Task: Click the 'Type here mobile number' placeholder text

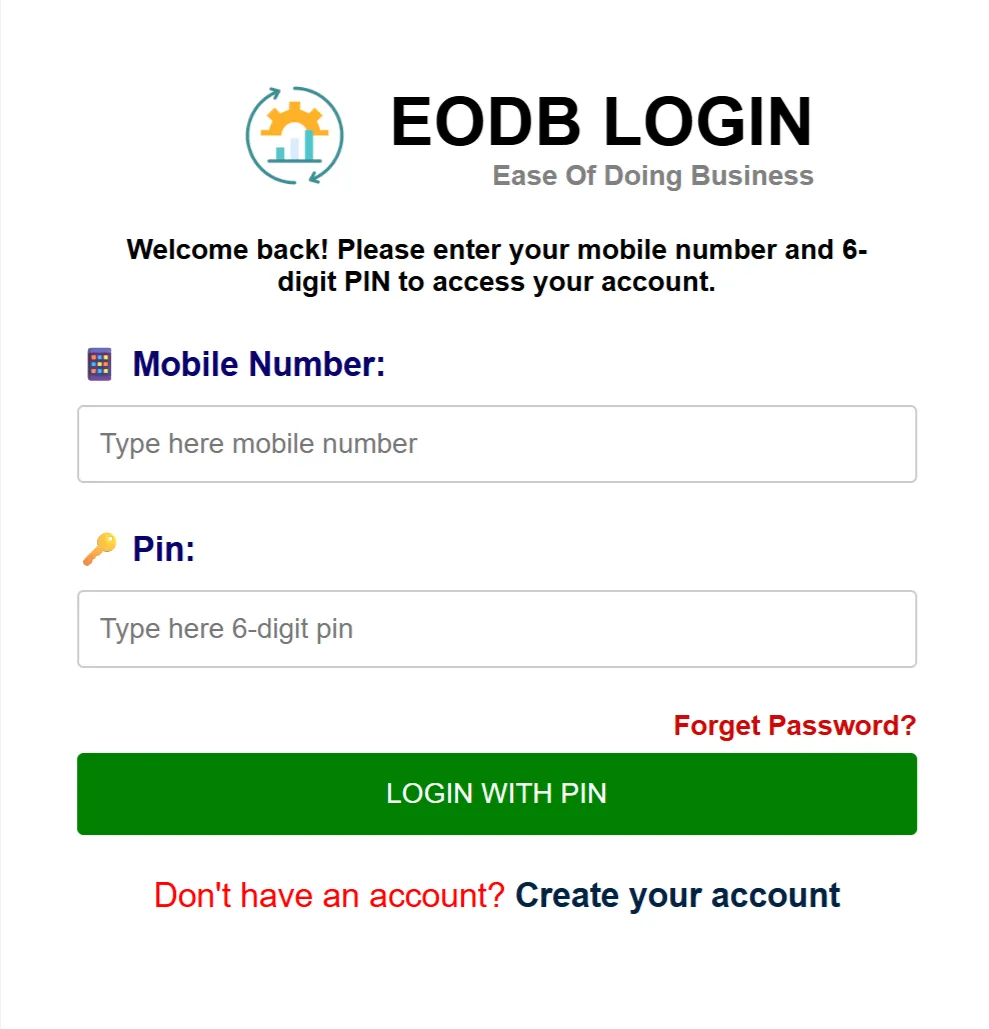Action: [259, 444]
